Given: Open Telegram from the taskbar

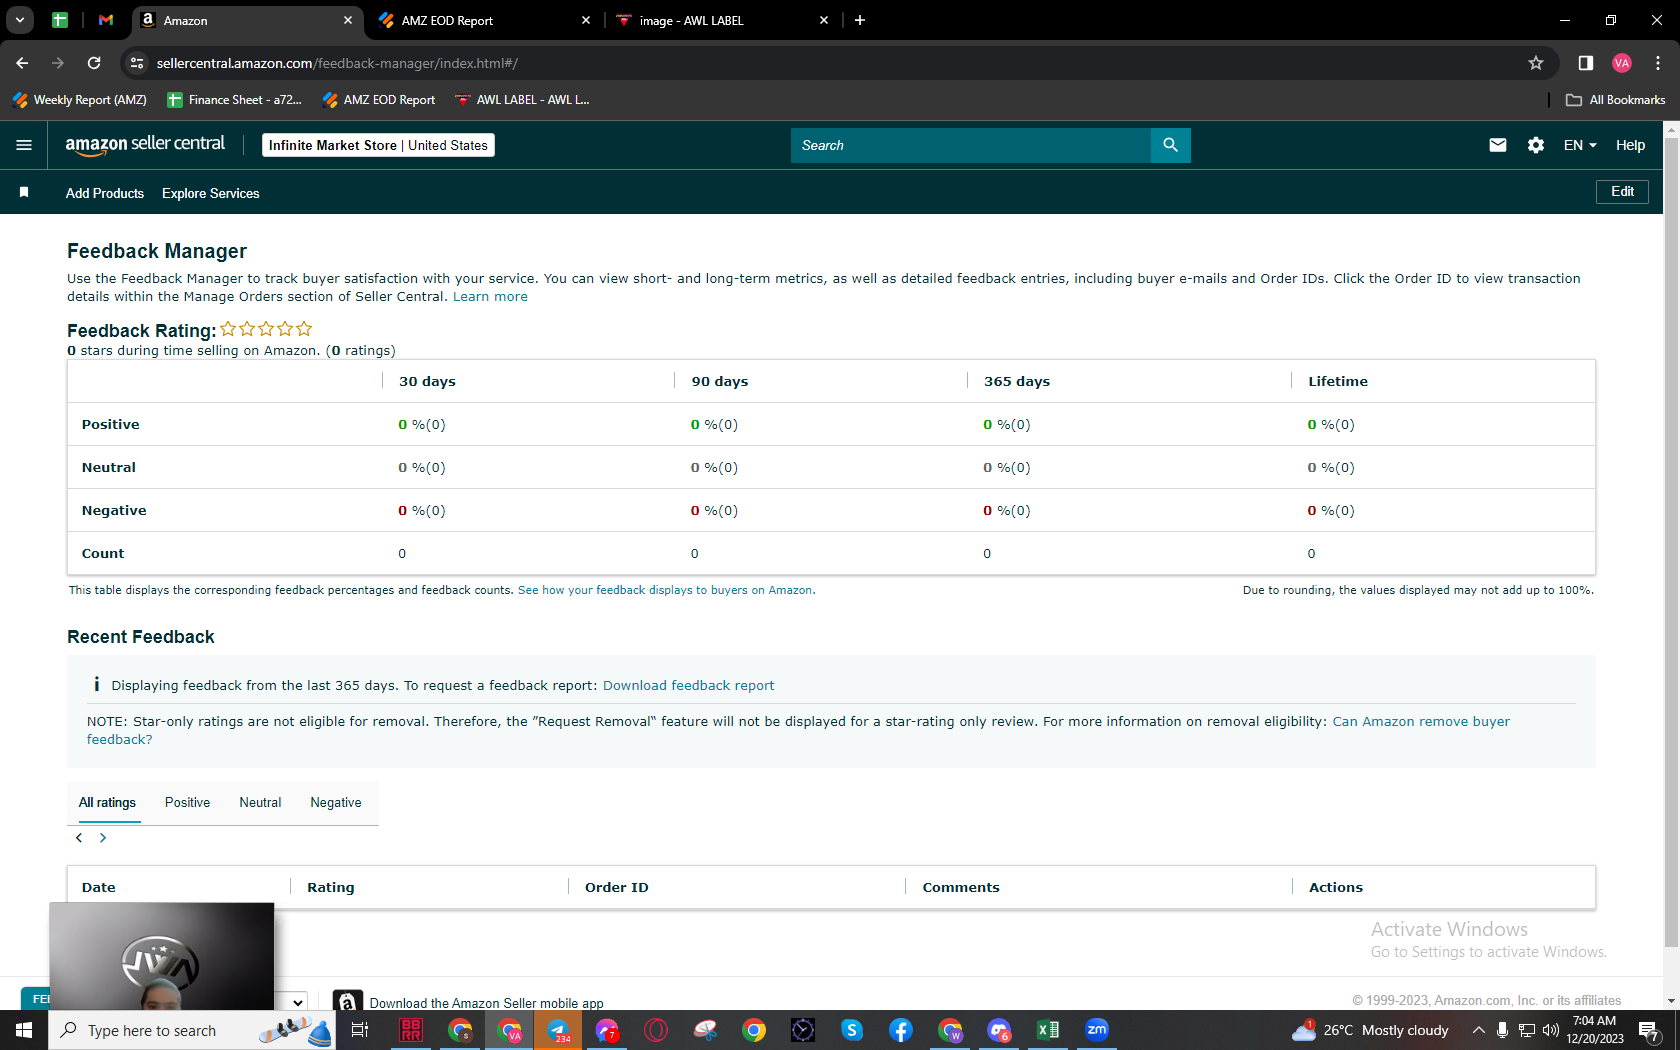Looking at the screenshot, I should click(558, 1030).
